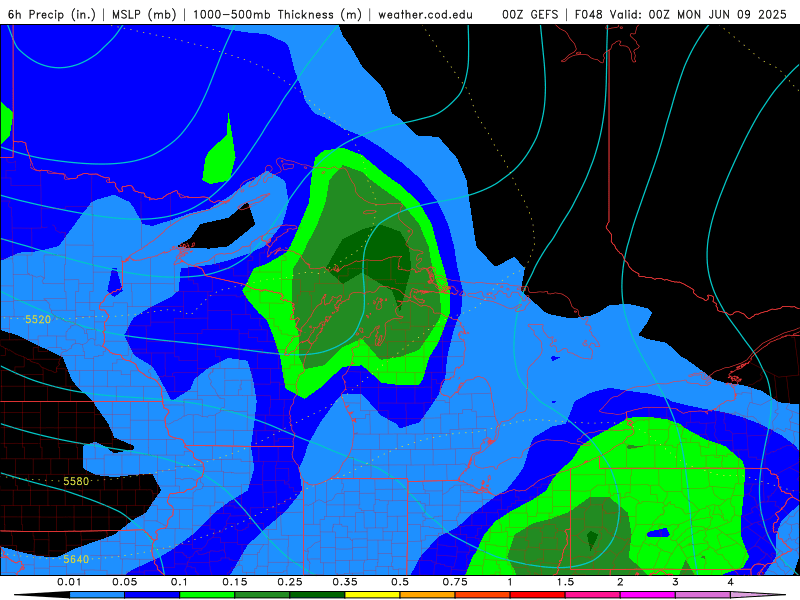Click the legend value label '4'

click(731, 582)
